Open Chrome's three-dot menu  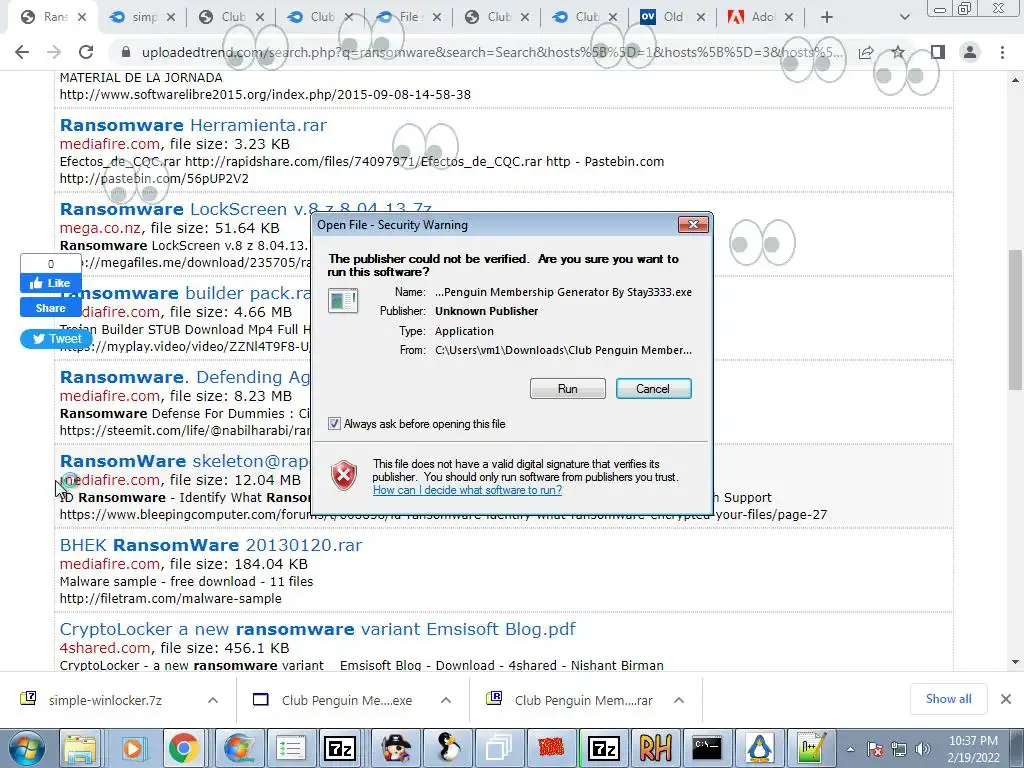pyautogui.click(x=1002, y=52)
